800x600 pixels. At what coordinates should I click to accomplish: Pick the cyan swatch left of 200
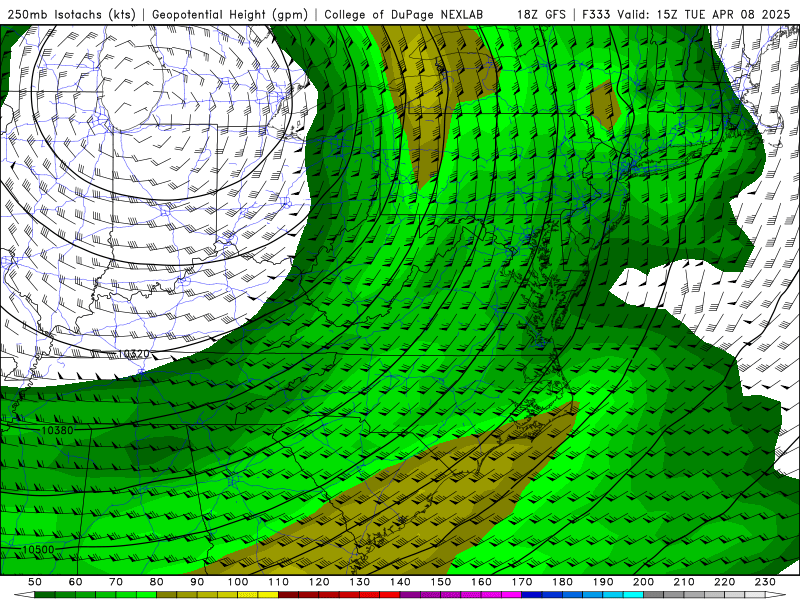tap(633, 594)
